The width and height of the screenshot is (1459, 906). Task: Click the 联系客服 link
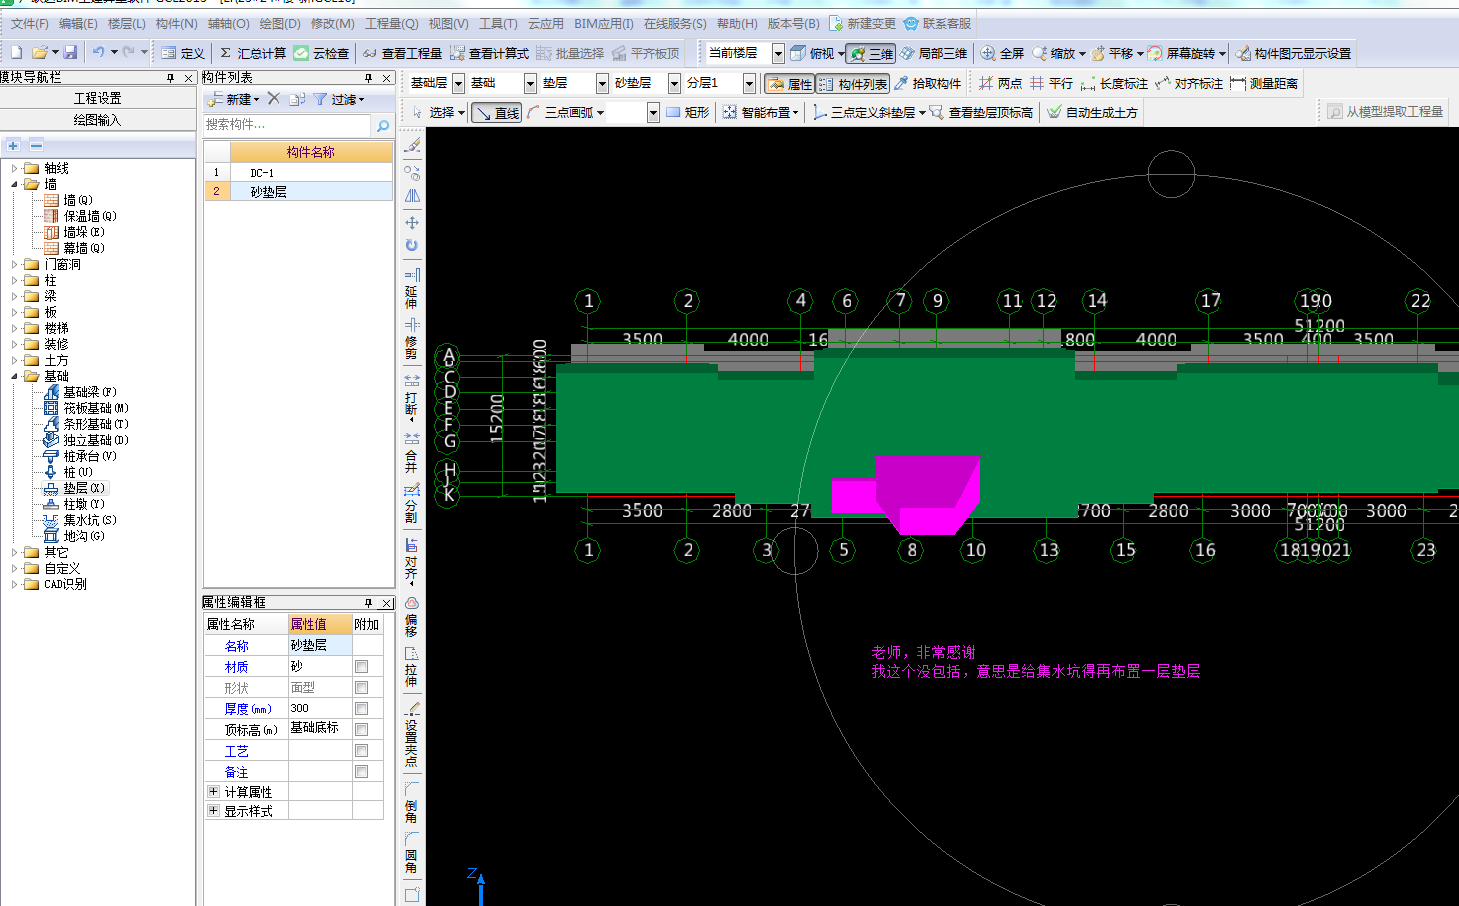938,23
